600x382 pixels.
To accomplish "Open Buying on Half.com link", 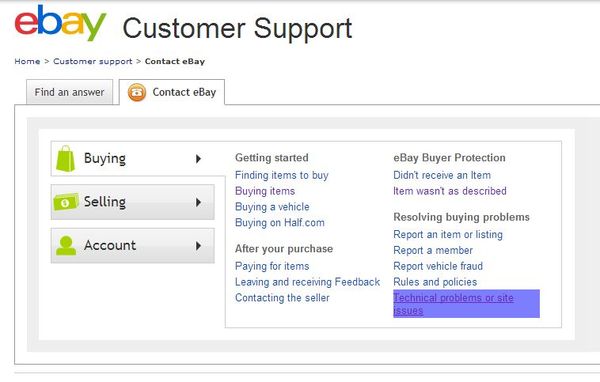I will click(x=280, y=222).
